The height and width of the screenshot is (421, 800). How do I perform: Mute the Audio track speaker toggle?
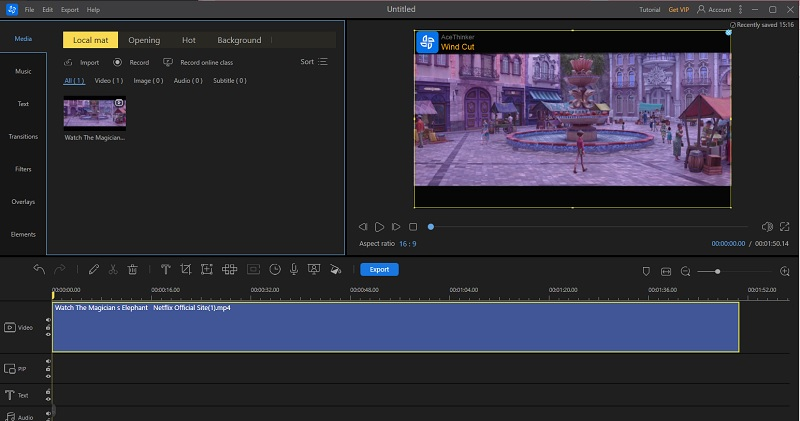click(48, 413)
